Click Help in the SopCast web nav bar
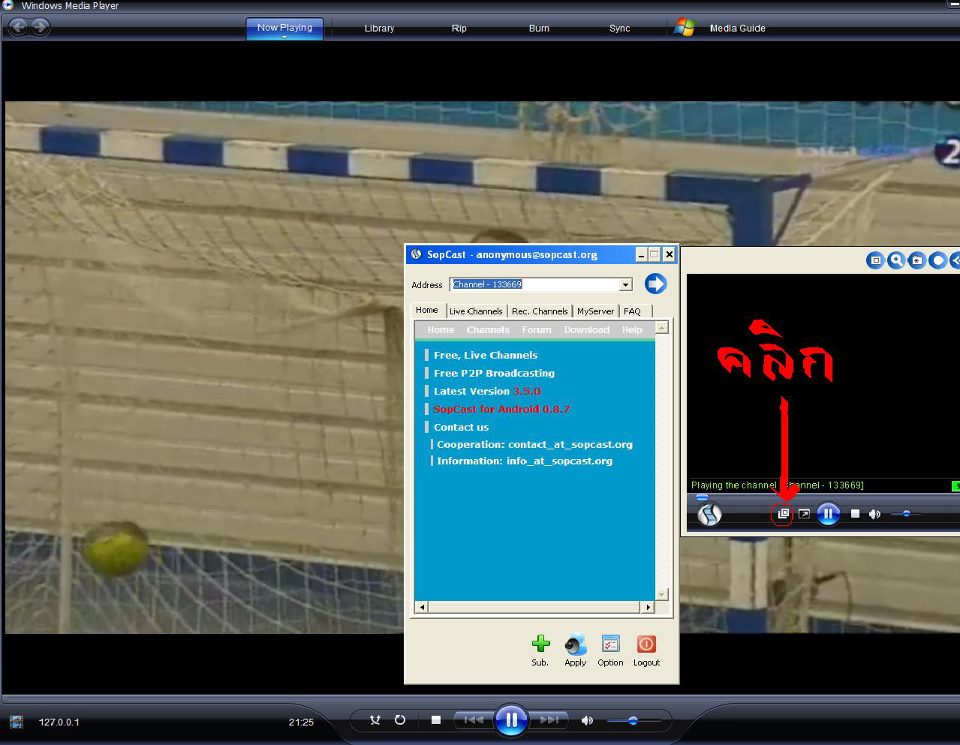This screenshot has width=960, height=745. 632,330
